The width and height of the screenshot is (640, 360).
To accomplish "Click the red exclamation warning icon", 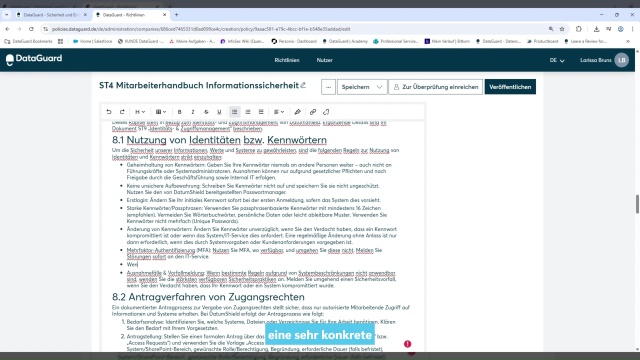I will [407, 344].
